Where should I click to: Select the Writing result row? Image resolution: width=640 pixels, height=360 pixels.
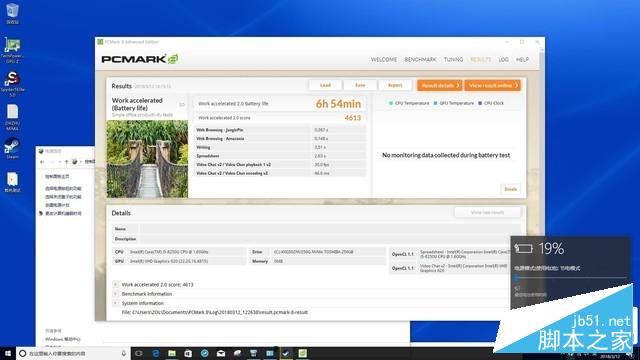tap(280, 147)
